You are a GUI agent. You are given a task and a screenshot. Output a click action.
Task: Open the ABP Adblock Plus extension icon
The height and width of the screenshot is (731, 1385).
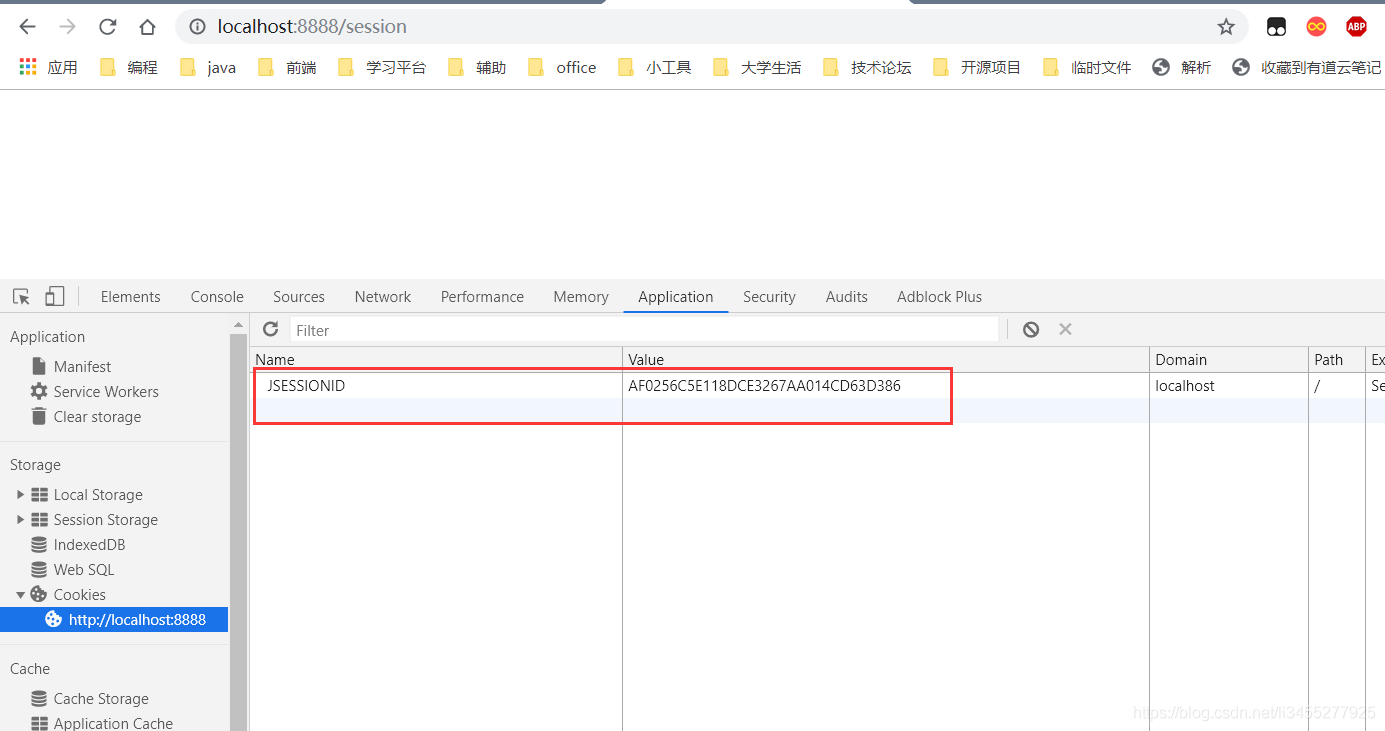1356,27
